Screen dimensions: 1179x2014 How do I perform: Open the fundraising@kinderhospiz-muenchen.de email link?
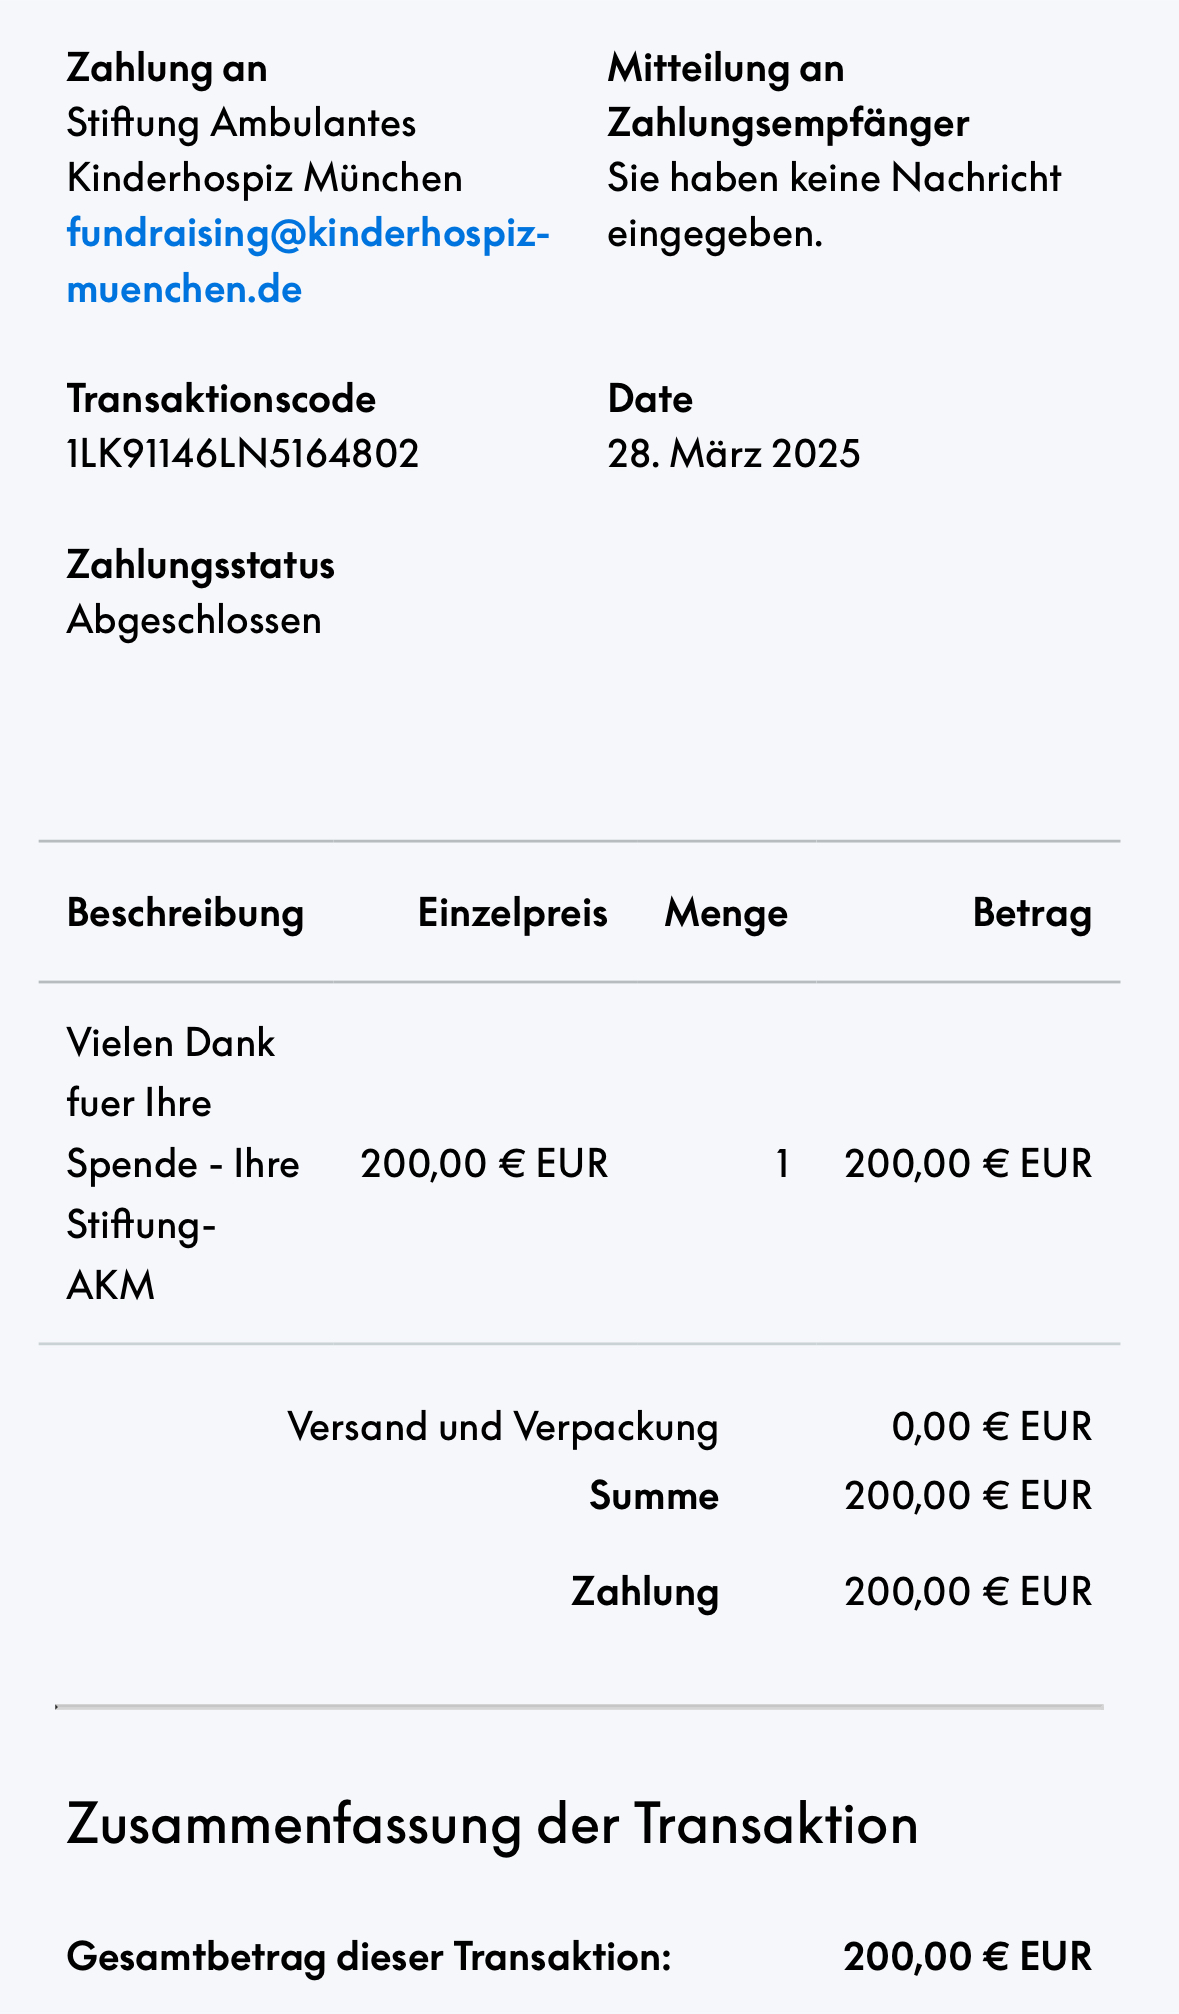pos(308,260)
